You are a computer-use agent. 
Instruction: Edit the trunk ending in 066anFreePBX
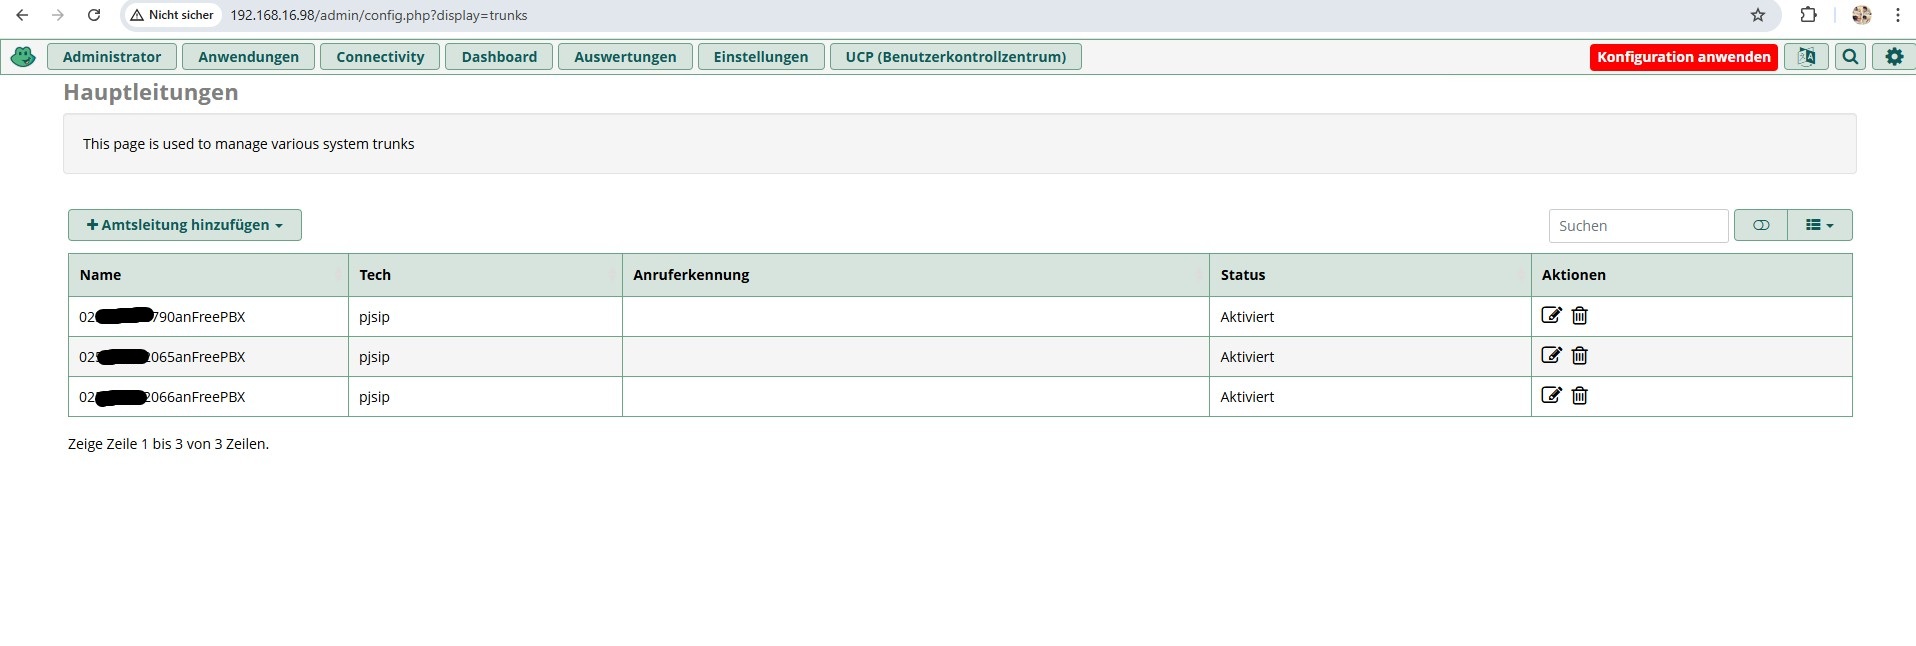pyautogui.click(x=1551, y=396)
